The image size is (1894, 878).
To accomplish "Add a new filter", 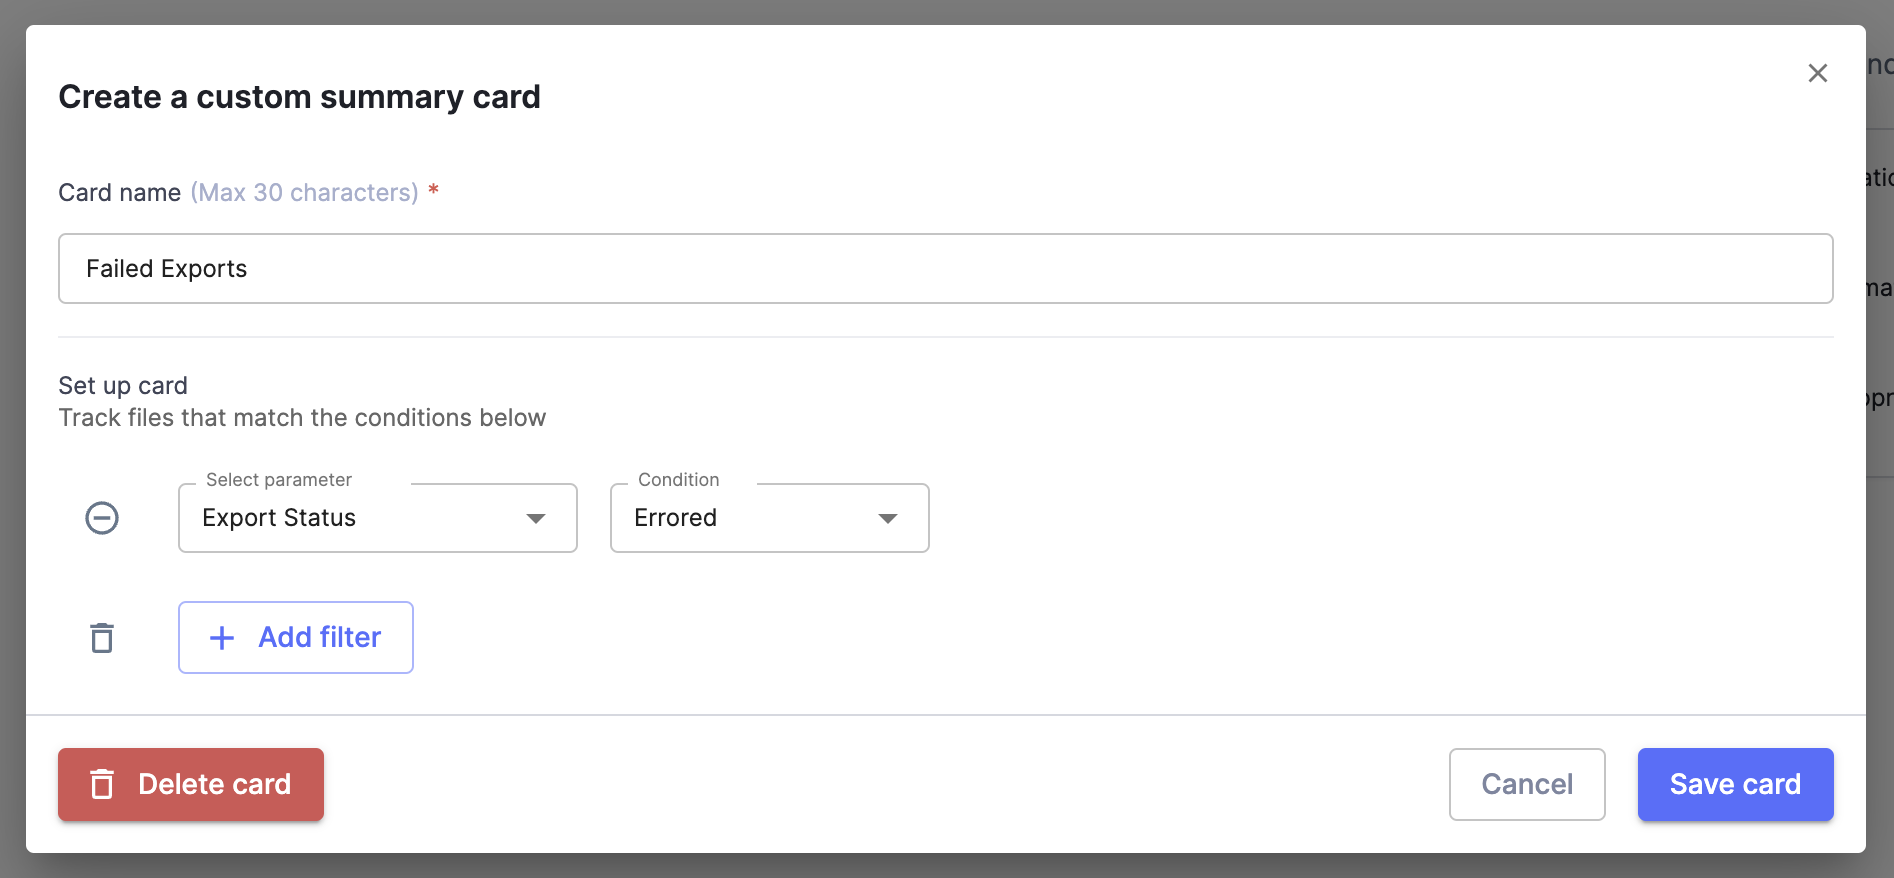I will [x=296, y=638].
